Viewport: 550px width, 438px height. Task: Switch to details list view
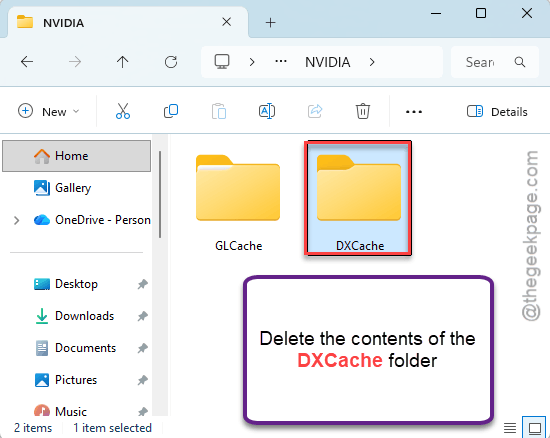click(510, 428)
